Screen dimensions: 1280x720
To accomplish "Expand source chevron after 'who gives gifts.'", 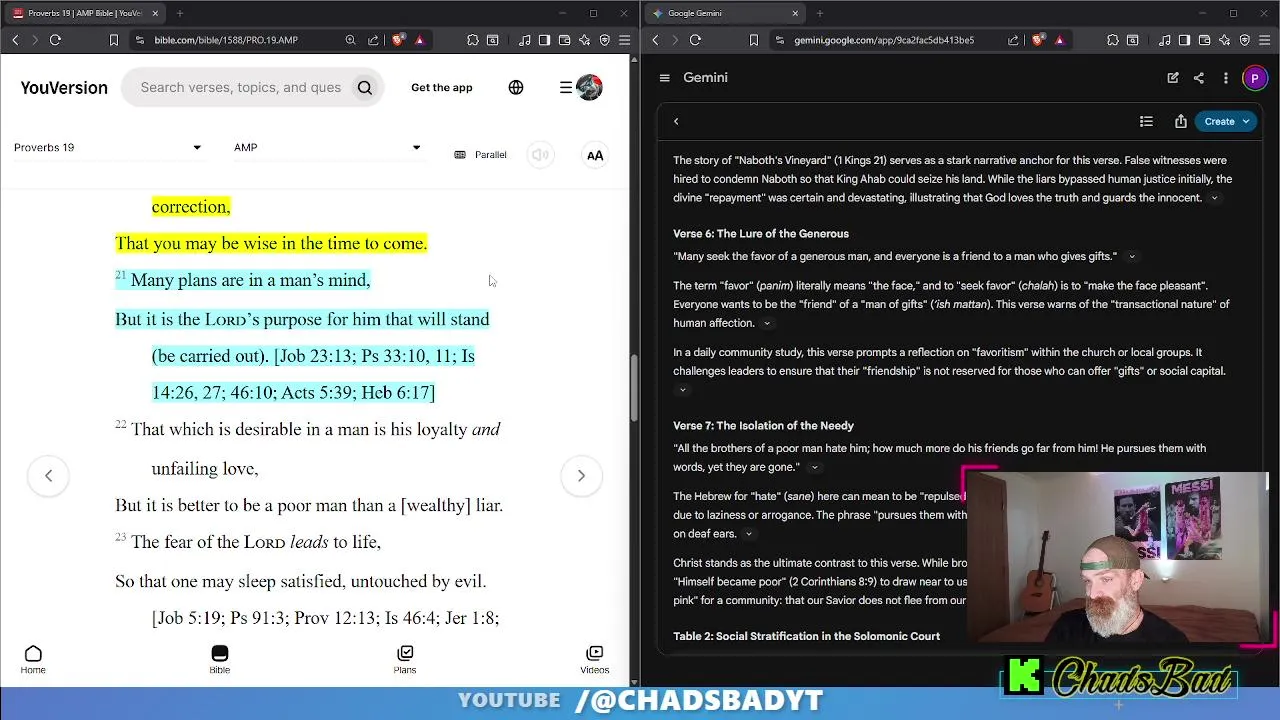I will click(x=1132, y=257).
